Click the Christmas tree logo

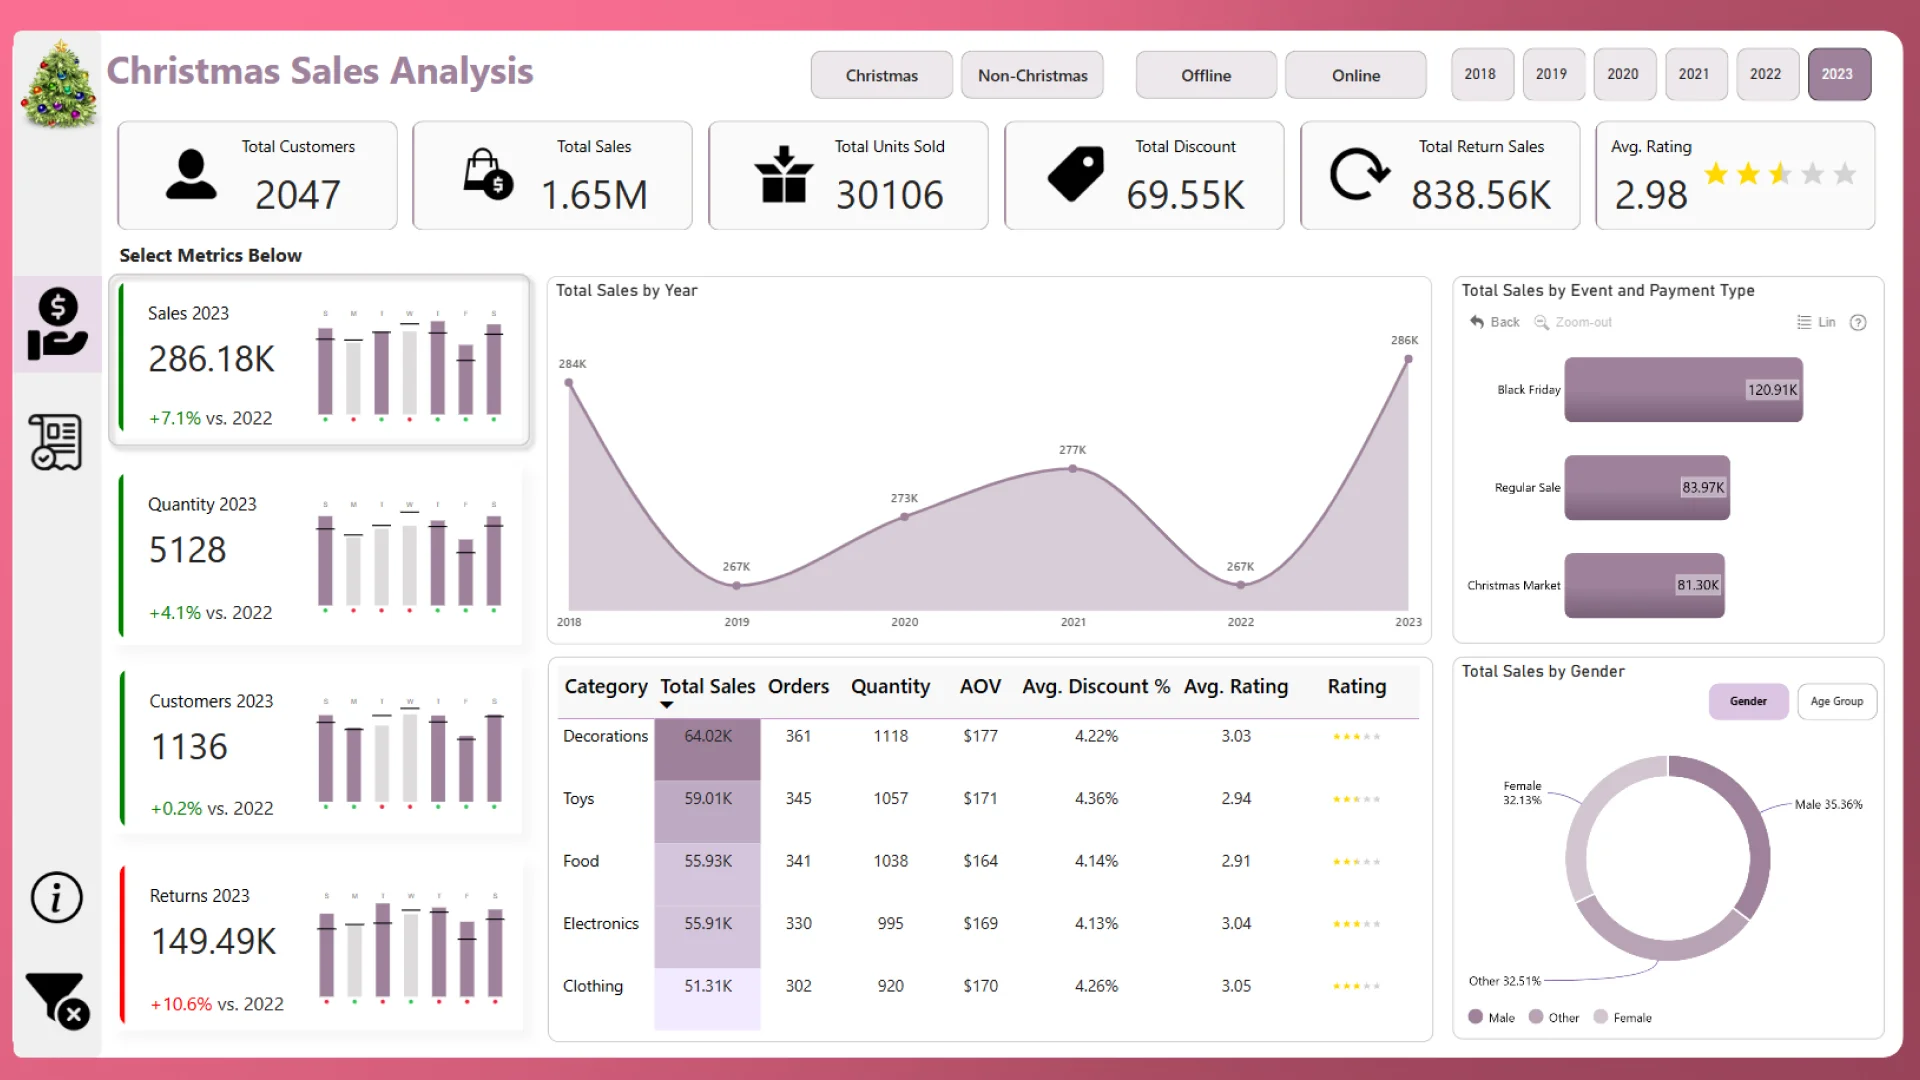pyautogui.click(x=59, y=85)
